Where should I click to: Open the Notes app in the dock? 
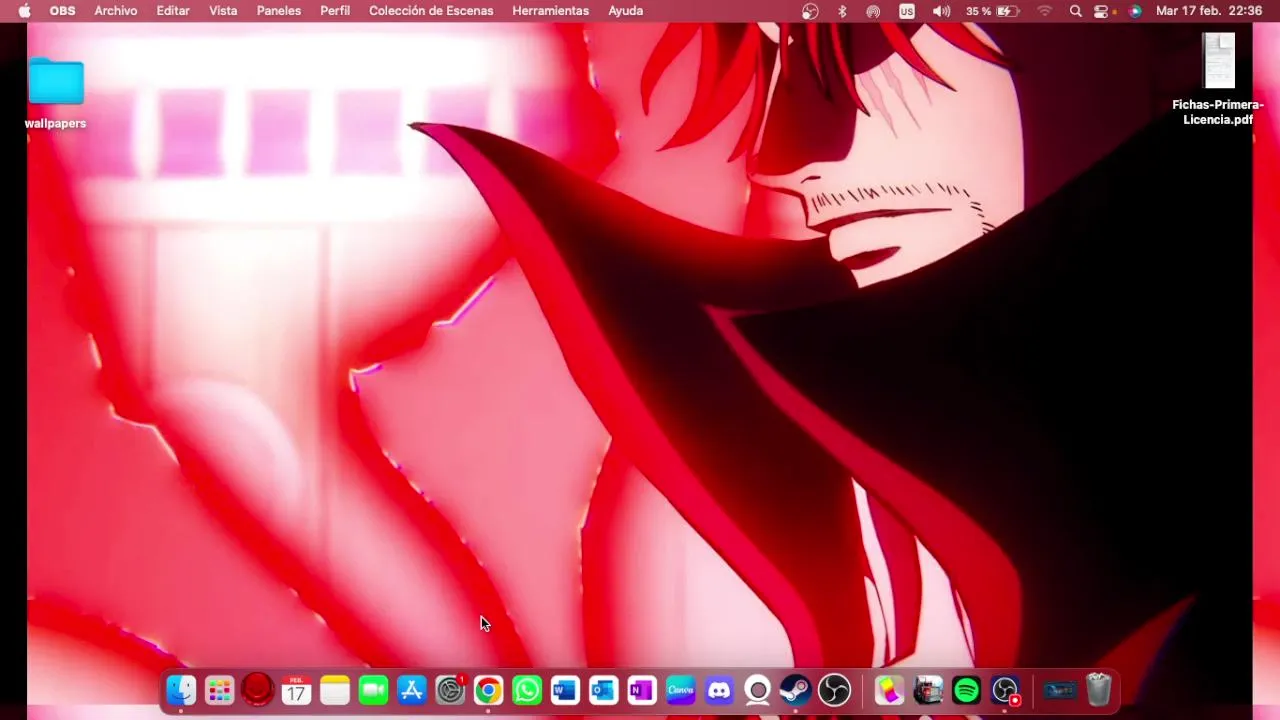pos(335,690)
